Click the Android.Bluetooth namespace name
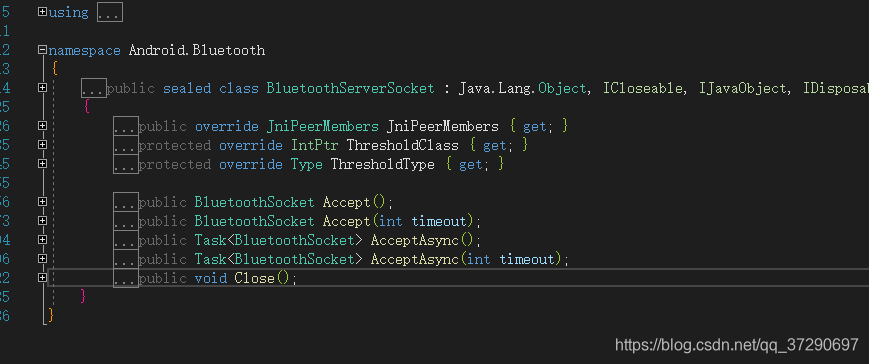This screenshot has width=869, height=364. click(197, 50)
